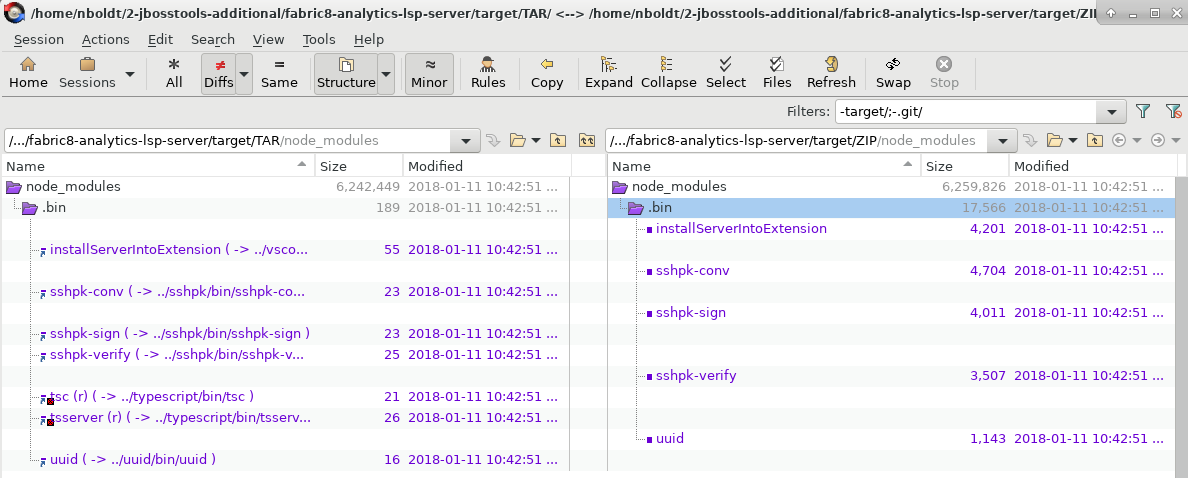The image size is (1188, 478).
Task: Sort left pane by Size column
Action: (x=358, y=166)
